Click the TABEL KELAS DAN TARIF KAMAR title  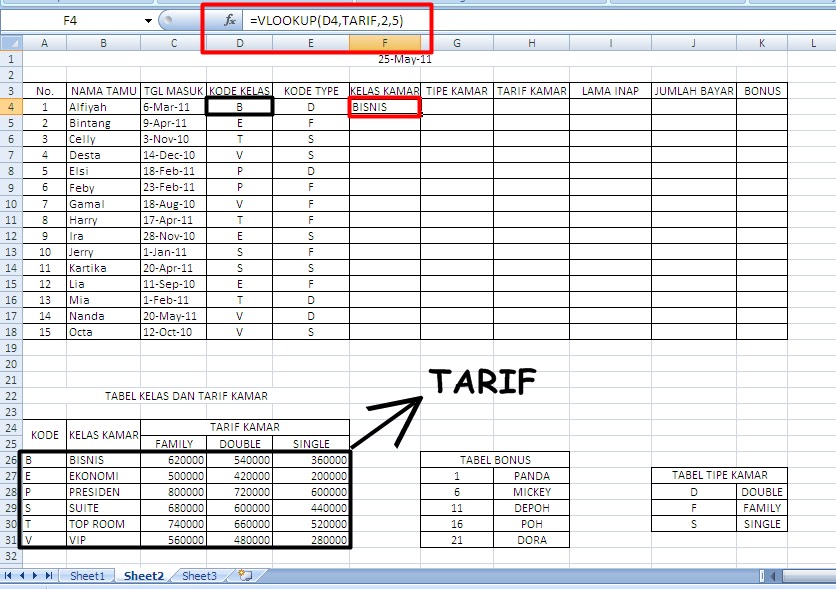(186, 396)
